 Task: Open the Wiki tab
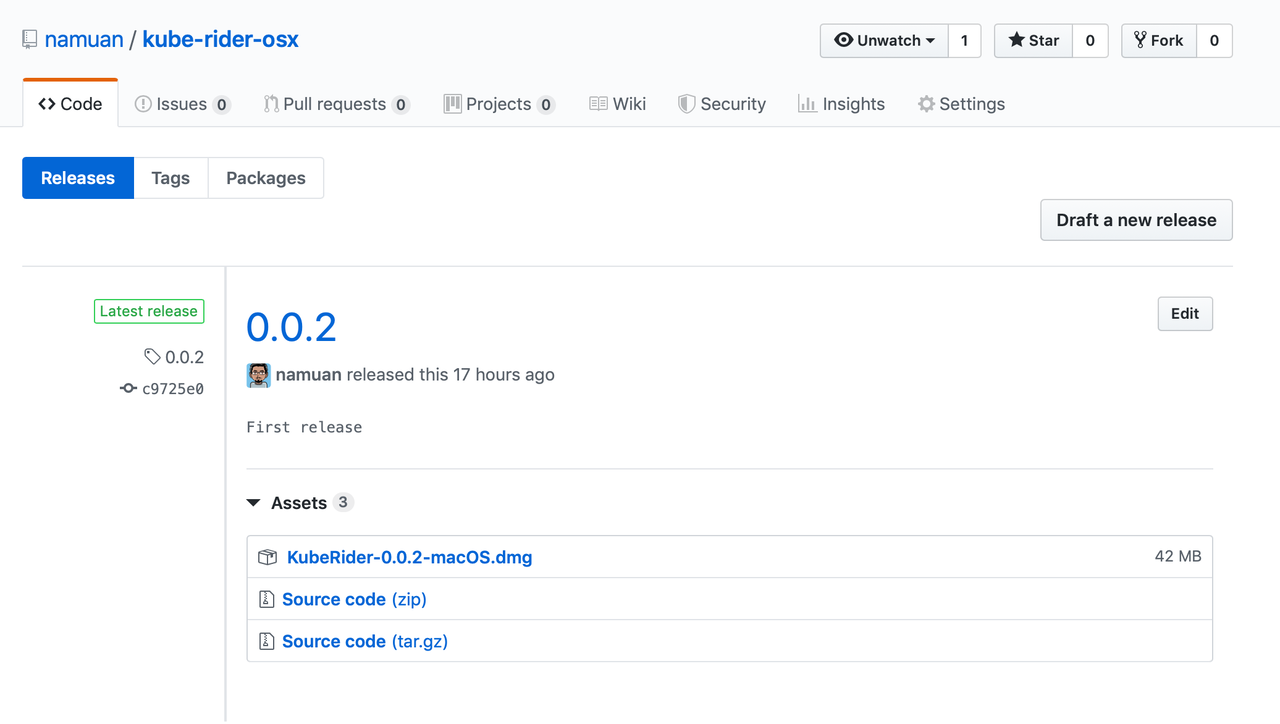point(617,104)
